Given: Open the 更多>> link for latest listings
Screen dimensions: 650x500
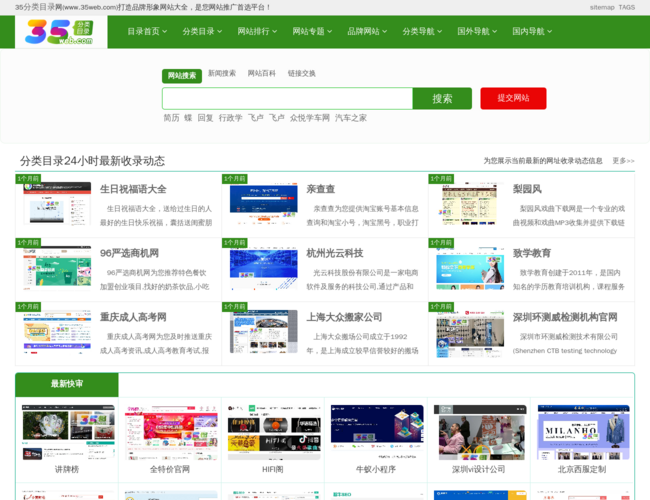Looking at the screenshot, I should click(x=623, y=161).
